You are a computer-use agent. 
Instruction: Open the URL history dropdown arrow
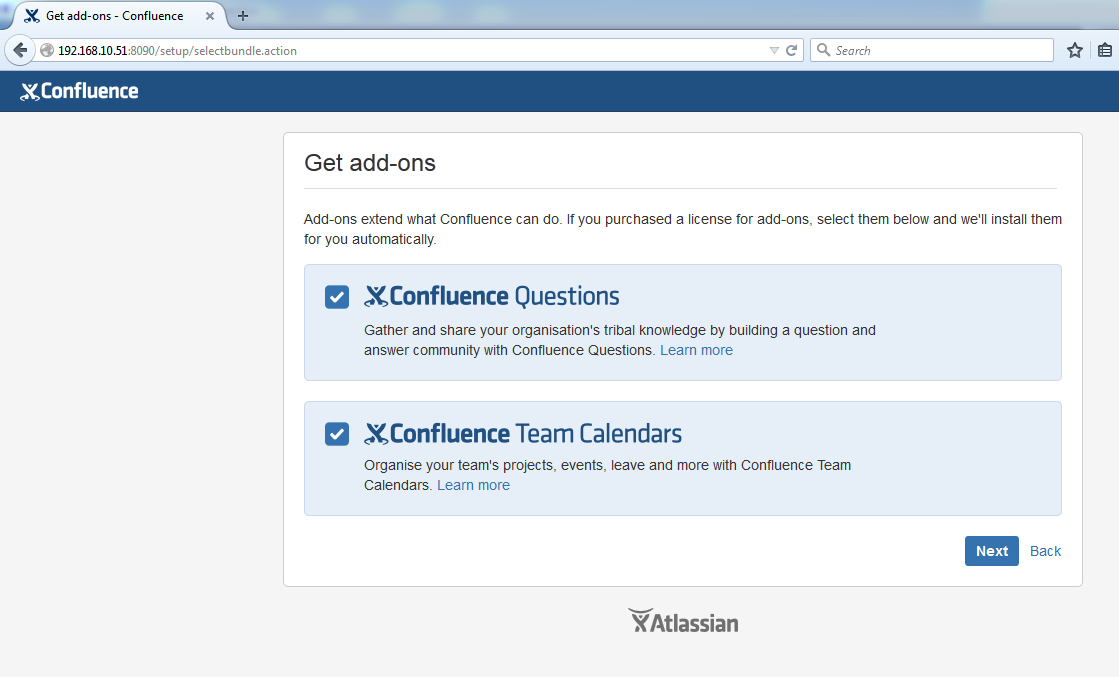tap(774, 51)
